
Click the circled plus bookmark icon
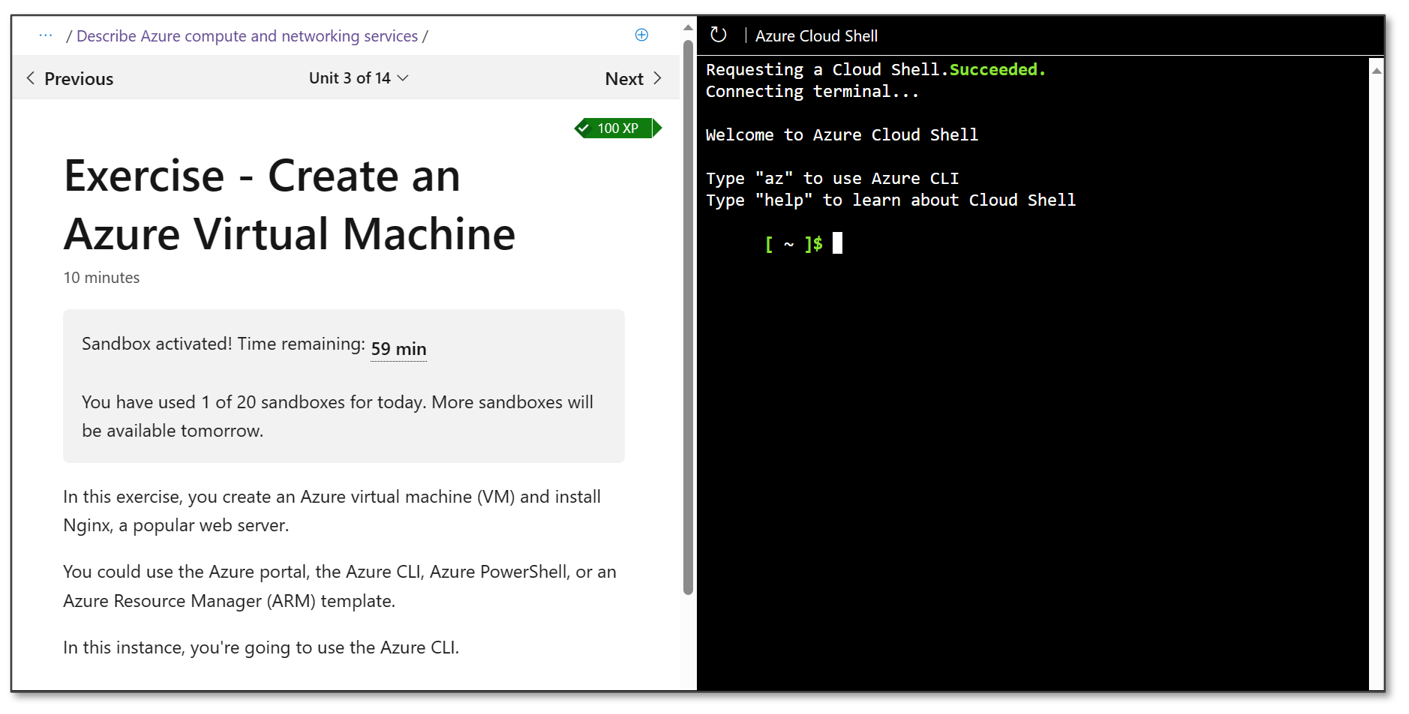click(x=641, y=34)
